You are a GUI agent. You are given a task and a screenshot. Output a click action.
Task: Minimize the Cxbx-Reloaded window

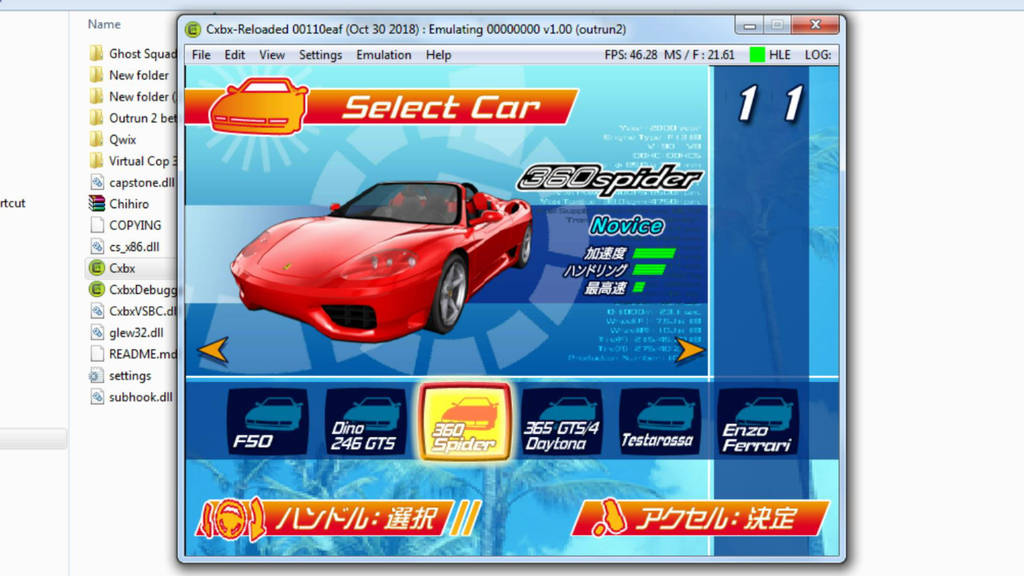(749, 25)
